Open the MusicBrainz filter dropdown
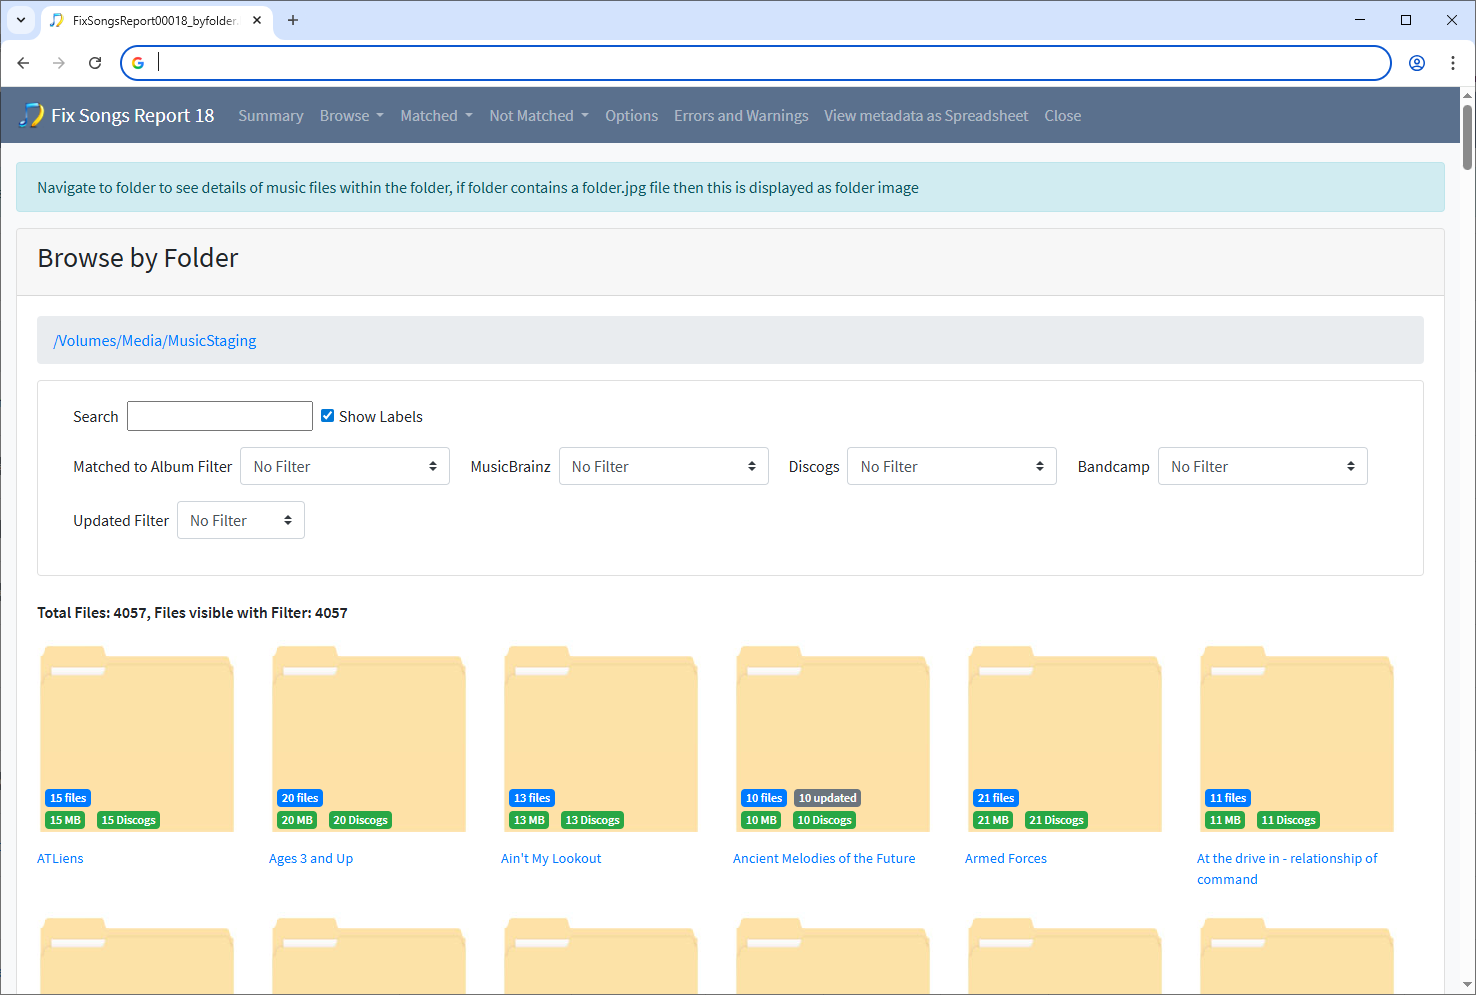Screen dimensions: 1476x995 (664, 466)
